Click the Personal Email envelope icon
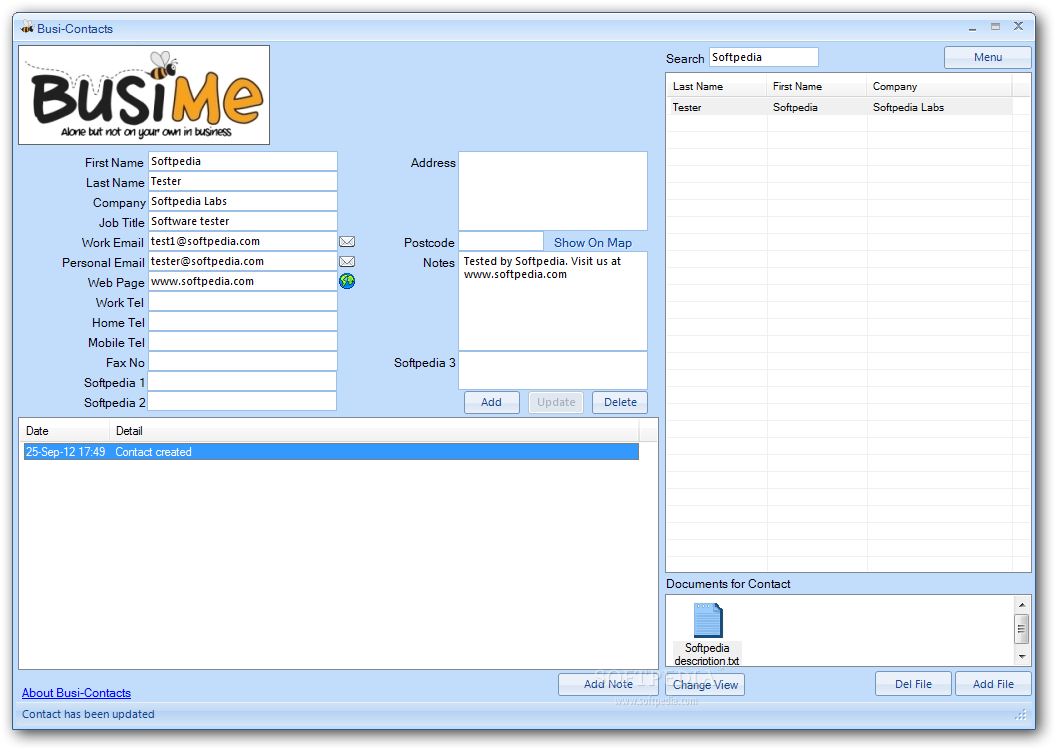Screen dimensions: 1056x750 click(x=347, y=261)
